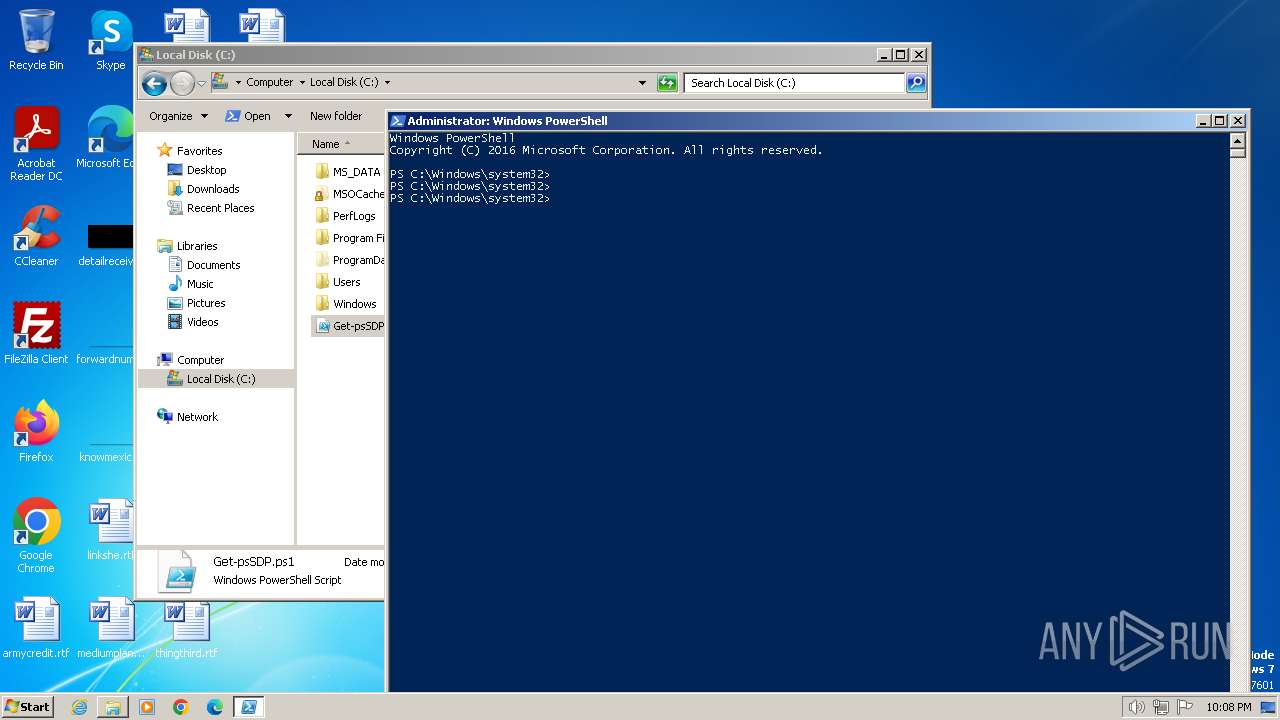This screenshot has width=1280, height=720.
Task: Select Libraries in the navigation pane
Action: click(197, 246)
